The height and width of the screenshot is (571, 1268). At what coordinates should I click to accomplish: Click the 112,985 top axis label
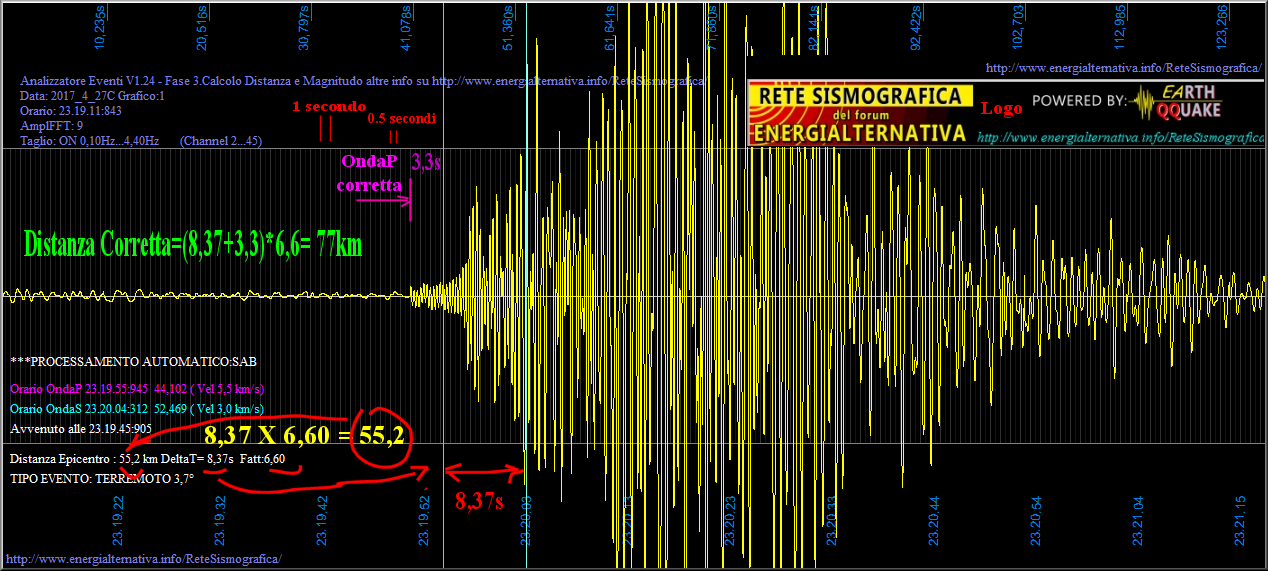pyautogui.click(x=1121, y=27)
